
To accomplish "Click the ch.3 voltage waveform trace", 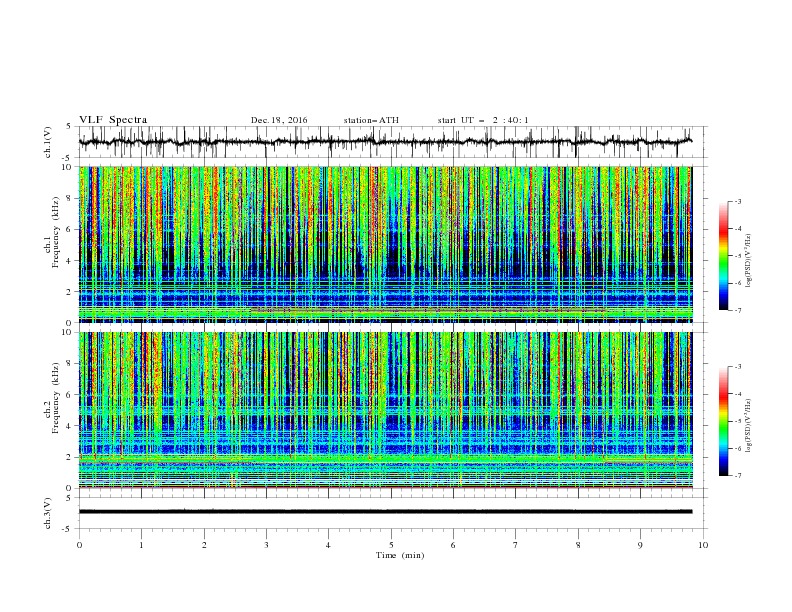I will coord(385,512).
